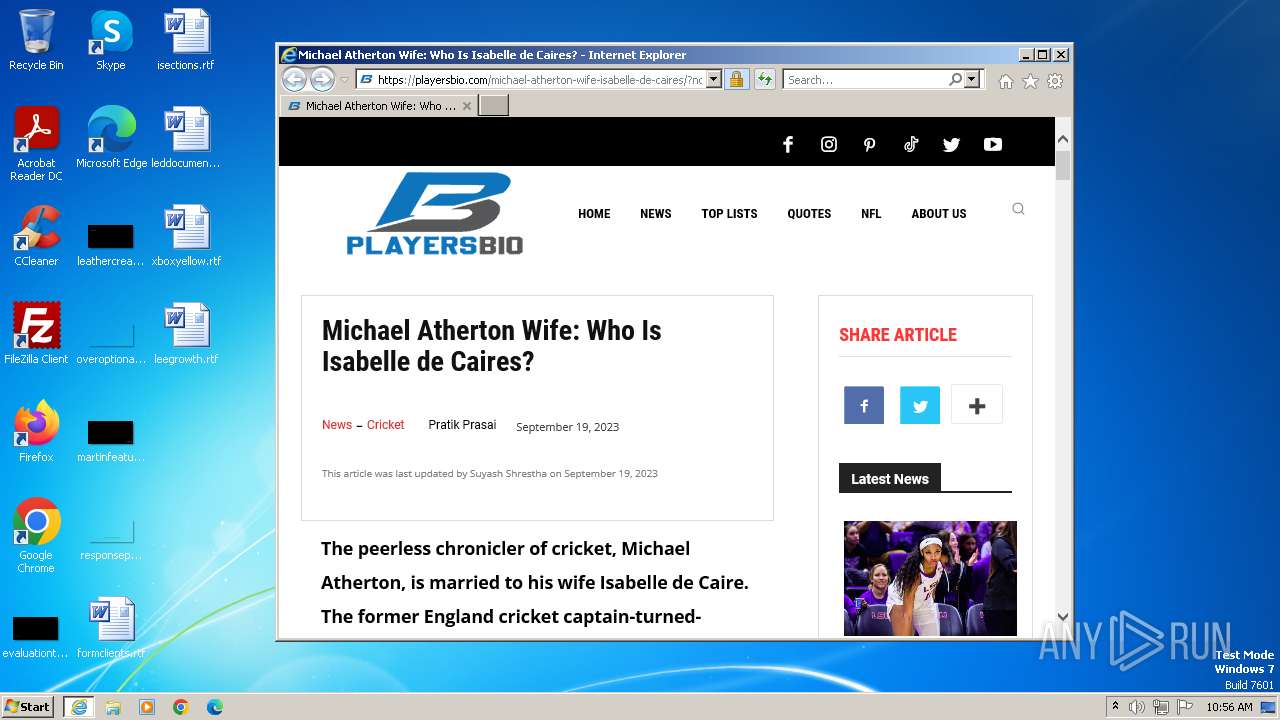The width and height of the screenshot is (1280, 720).
Task: Share the article on Twitter
Action: [920, 406]
